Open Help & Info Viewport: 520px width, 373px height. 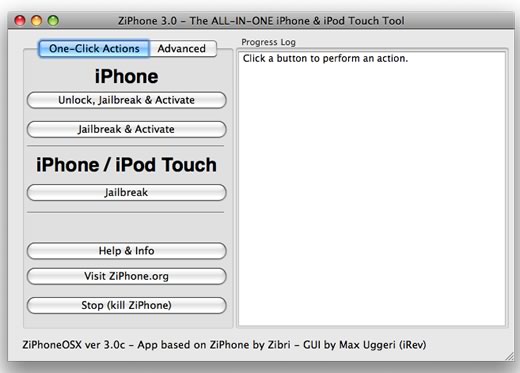tap(126, 251)
